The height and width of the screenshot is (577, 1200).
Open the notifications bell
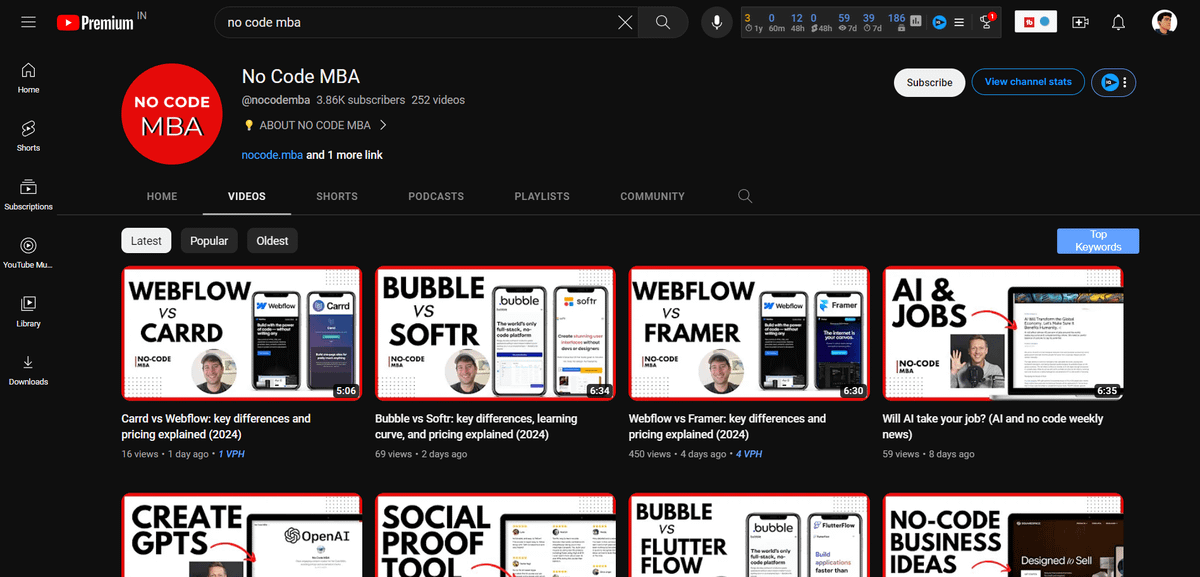[1118, 22]
